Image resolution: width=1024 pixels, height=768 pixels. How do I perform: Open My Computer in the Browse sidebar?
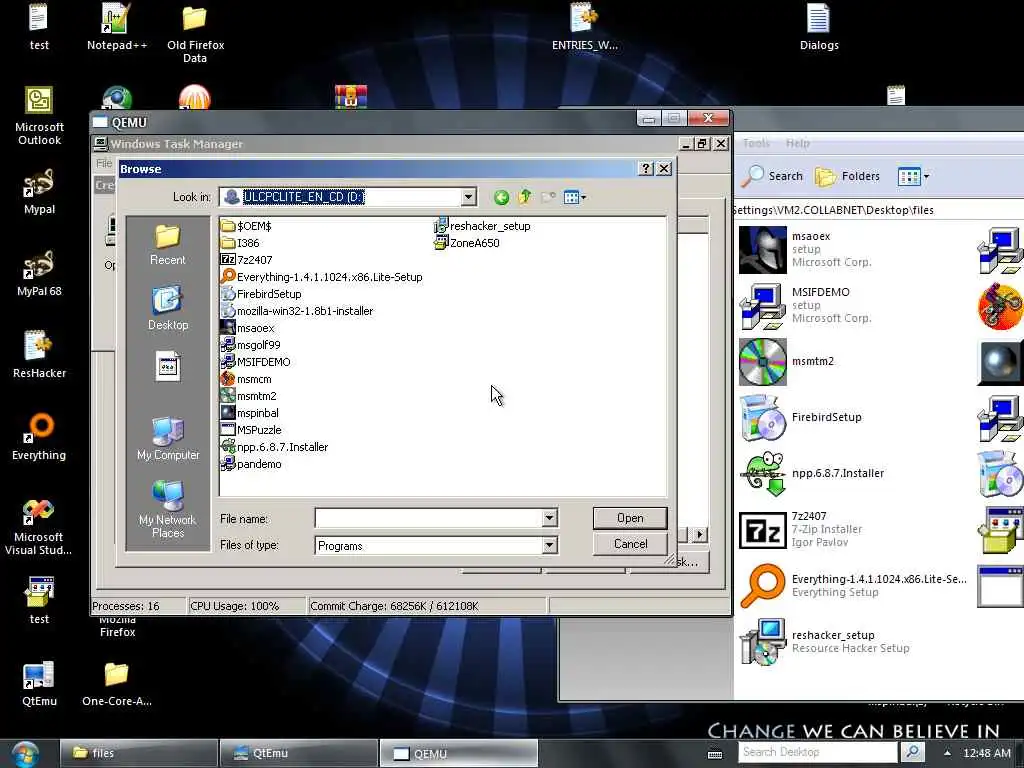click(x=168, y=438)
